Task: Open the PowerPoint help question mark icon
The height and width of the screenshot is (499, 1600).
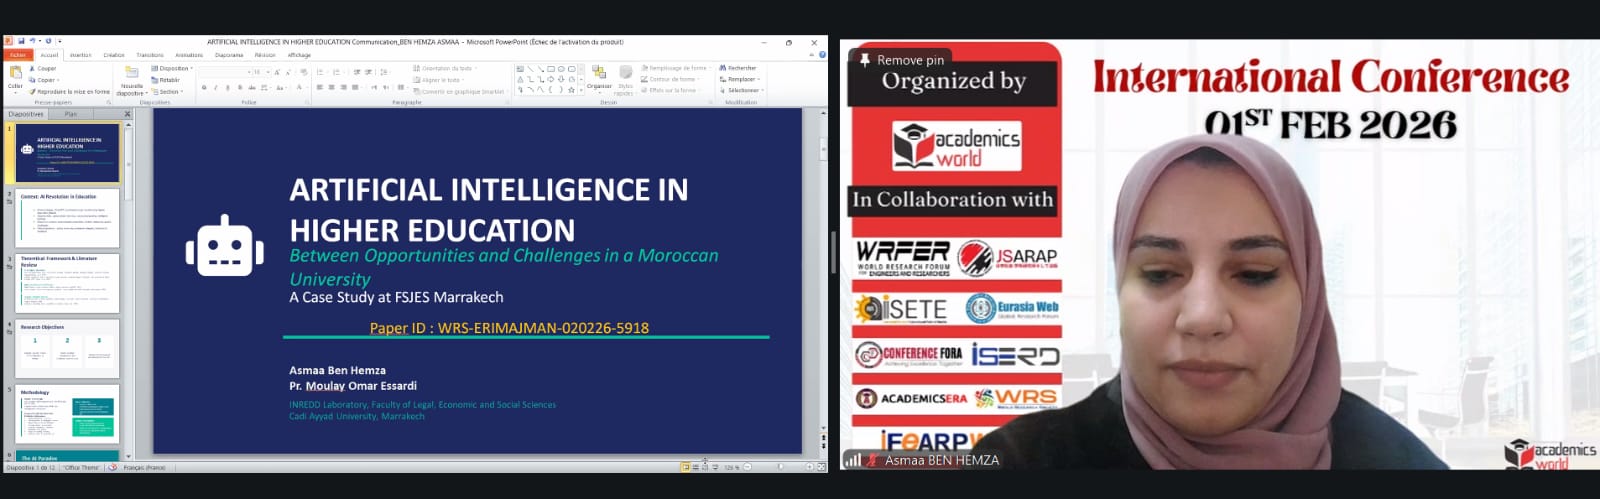Action: 823,55
